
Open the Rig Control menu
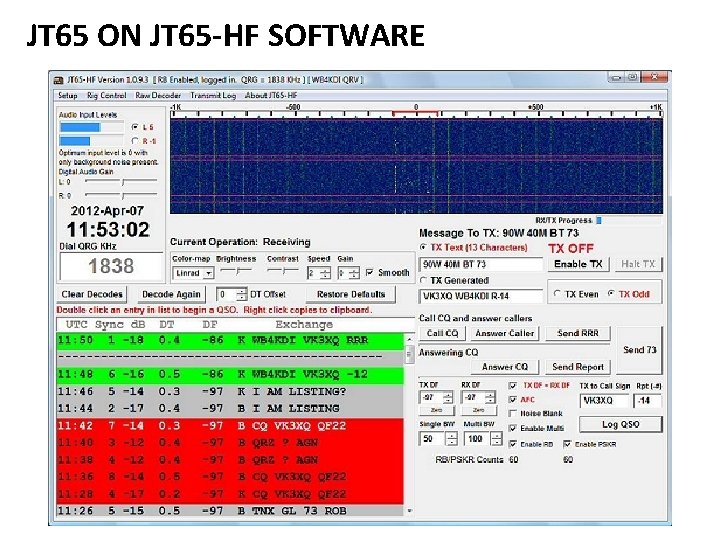point(106,96)
